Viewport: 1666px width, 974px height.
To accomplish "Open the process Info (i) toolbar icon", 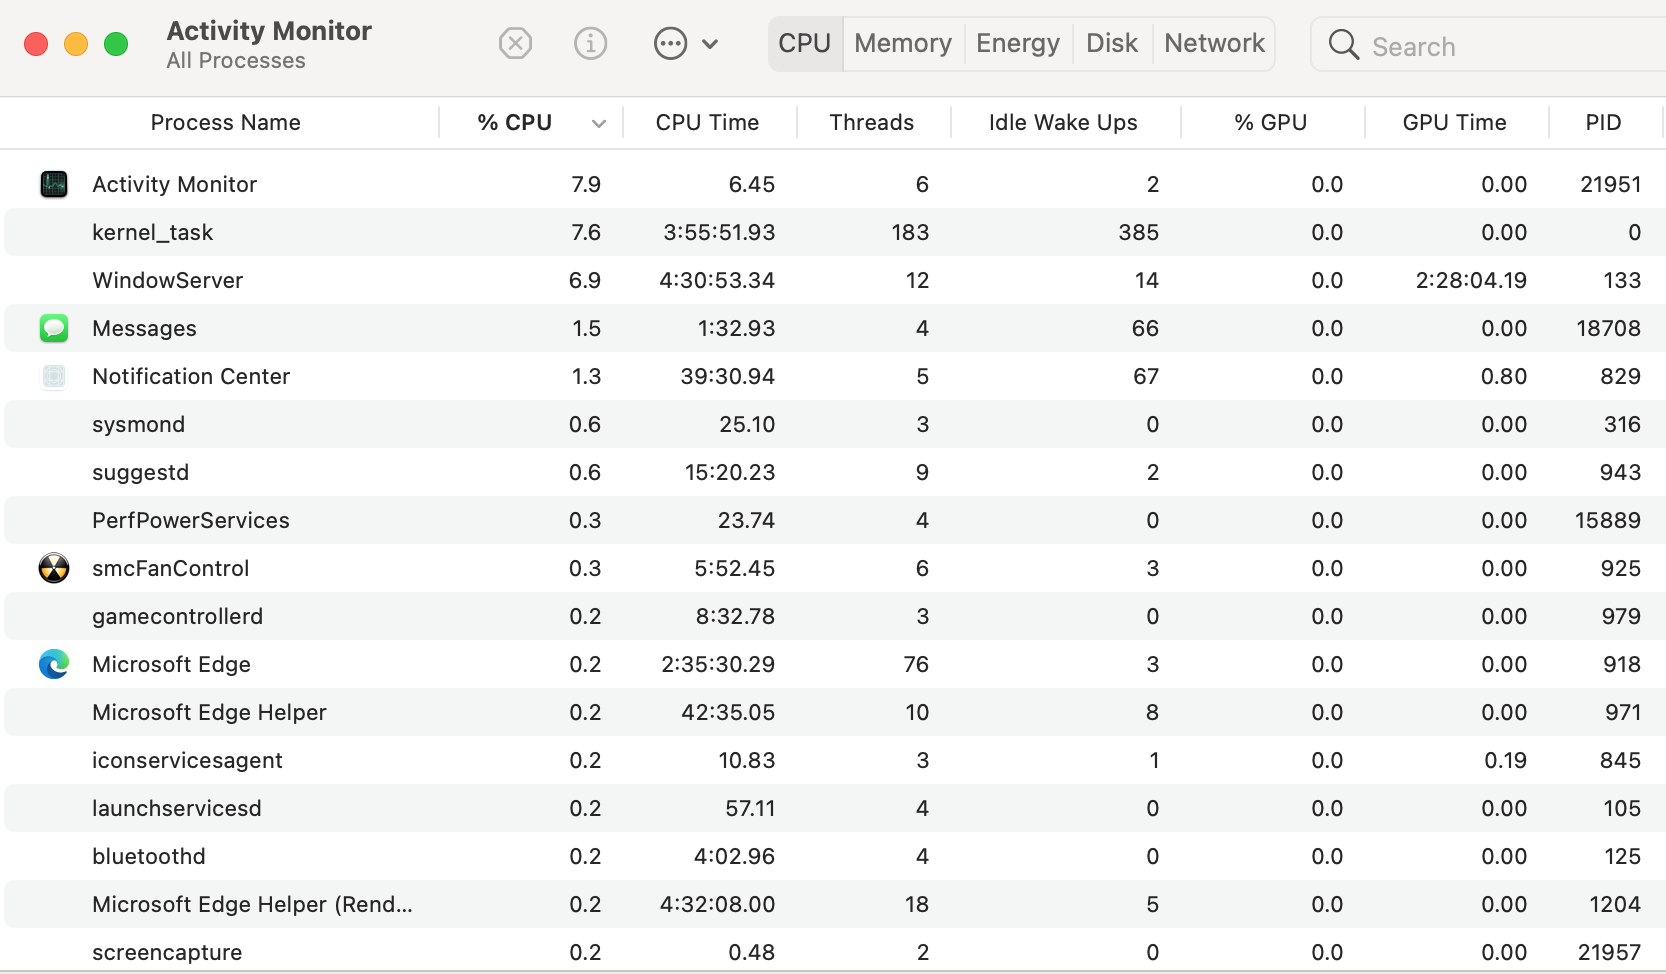I will pyautogui.click(x=590, y=43).
